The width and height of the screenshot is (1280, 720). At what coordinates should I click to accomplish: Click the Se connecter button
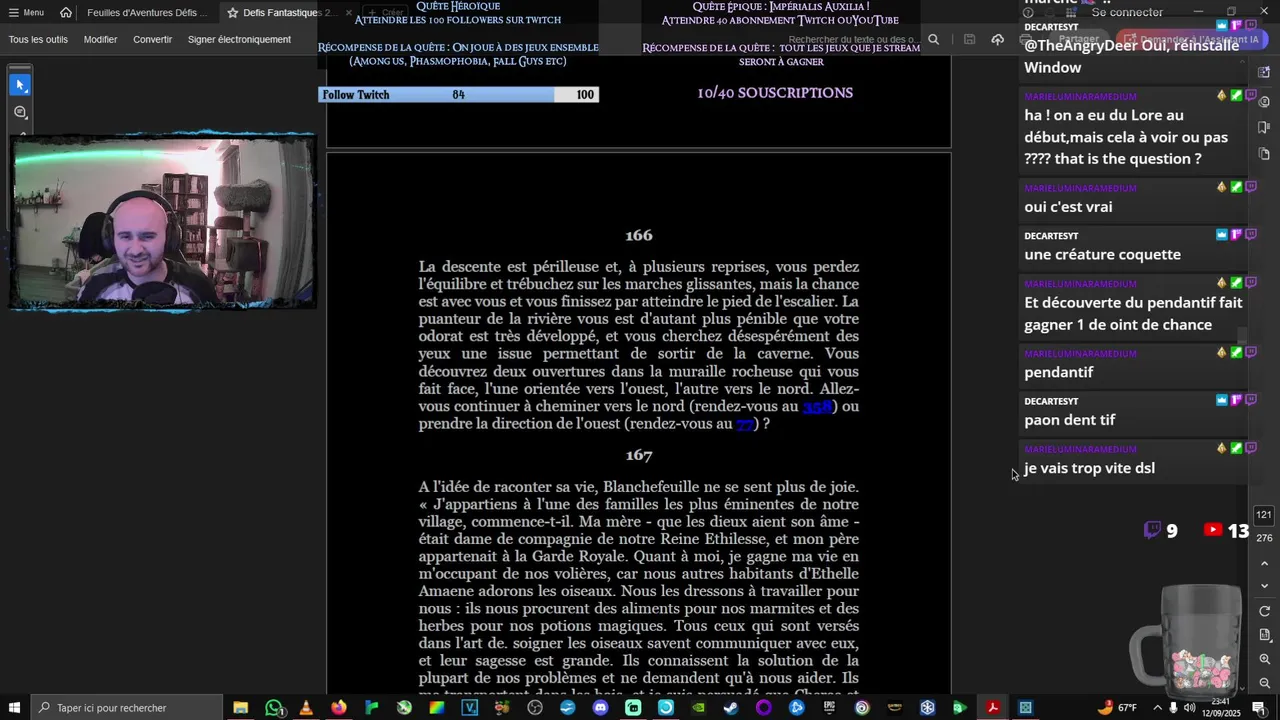click(1127, 12)
